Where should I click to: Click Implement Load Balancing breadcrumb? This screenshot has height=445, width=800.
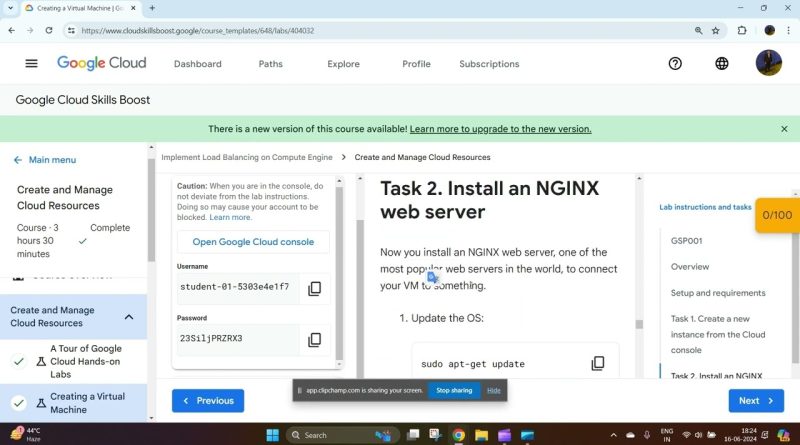[x=246, y=157]
